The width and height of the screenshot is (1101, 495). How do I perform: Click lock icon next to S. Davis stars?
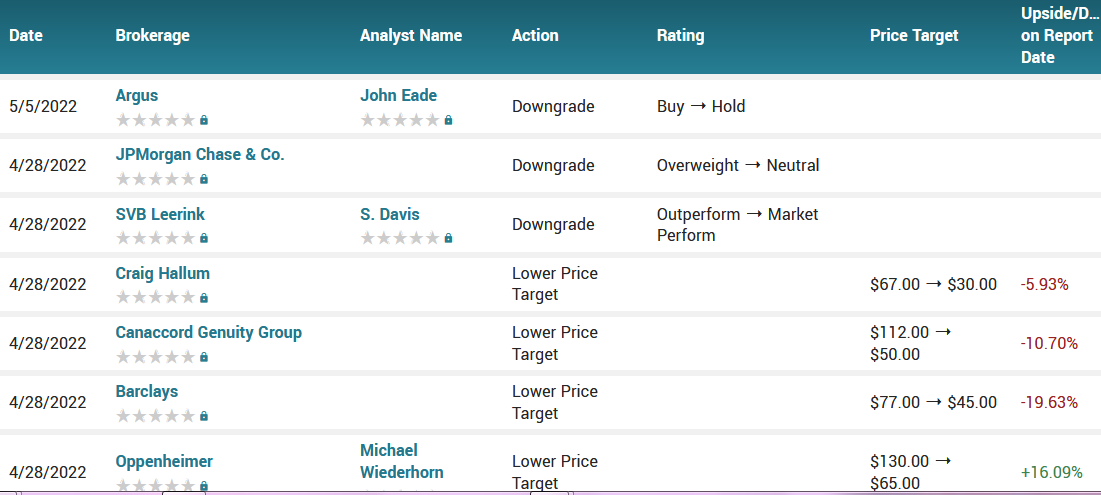click(x=448, y=238)
